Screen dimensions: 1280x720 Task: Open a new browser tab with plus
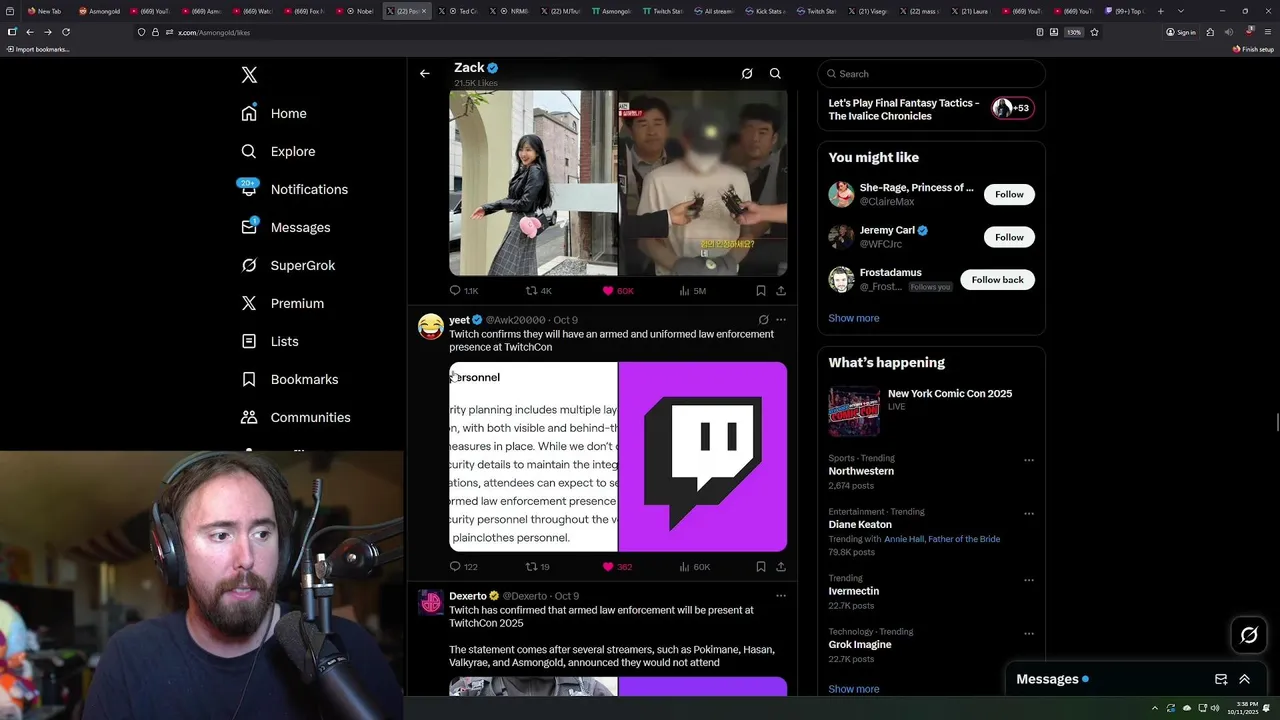[x=1160, y=11]
